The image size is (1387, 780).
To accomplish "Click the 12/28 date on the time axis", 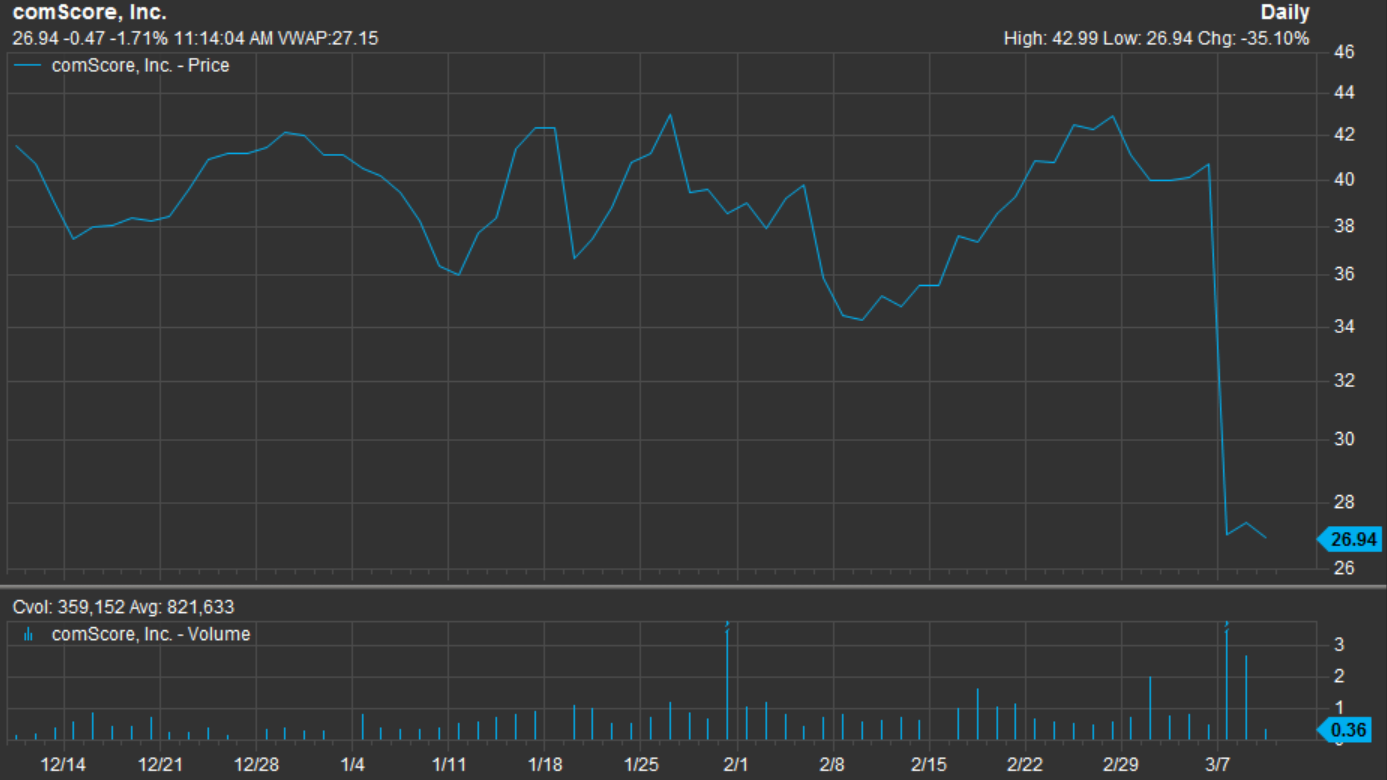I will 256,765.
